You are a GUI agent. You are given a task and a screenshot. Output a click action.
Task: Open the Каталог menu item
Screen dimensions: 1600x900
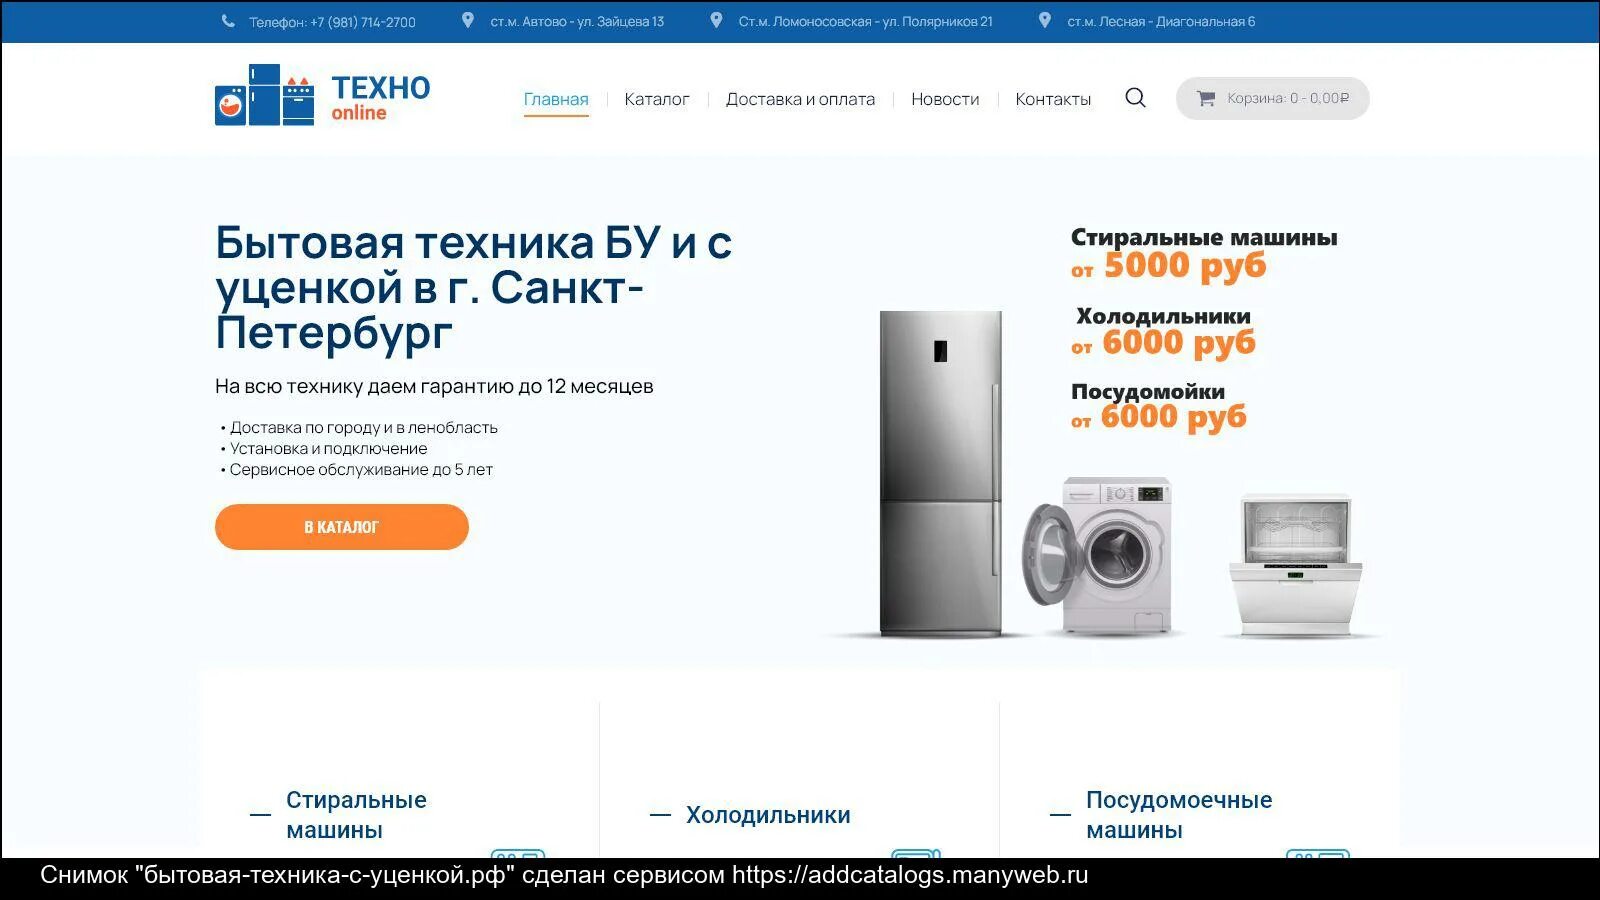(x=657, y=99)
